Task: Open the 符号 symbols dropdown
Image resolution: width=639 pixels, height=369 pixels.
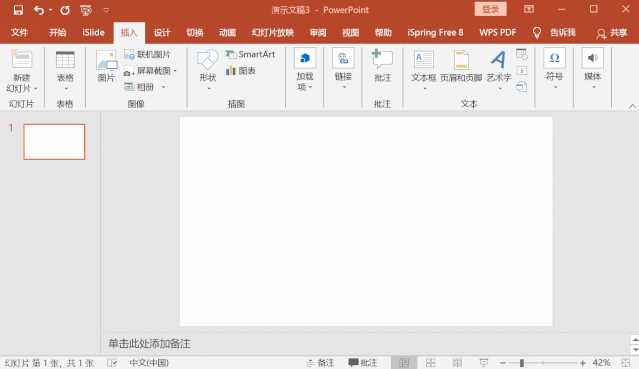Action: coord(554,69)
